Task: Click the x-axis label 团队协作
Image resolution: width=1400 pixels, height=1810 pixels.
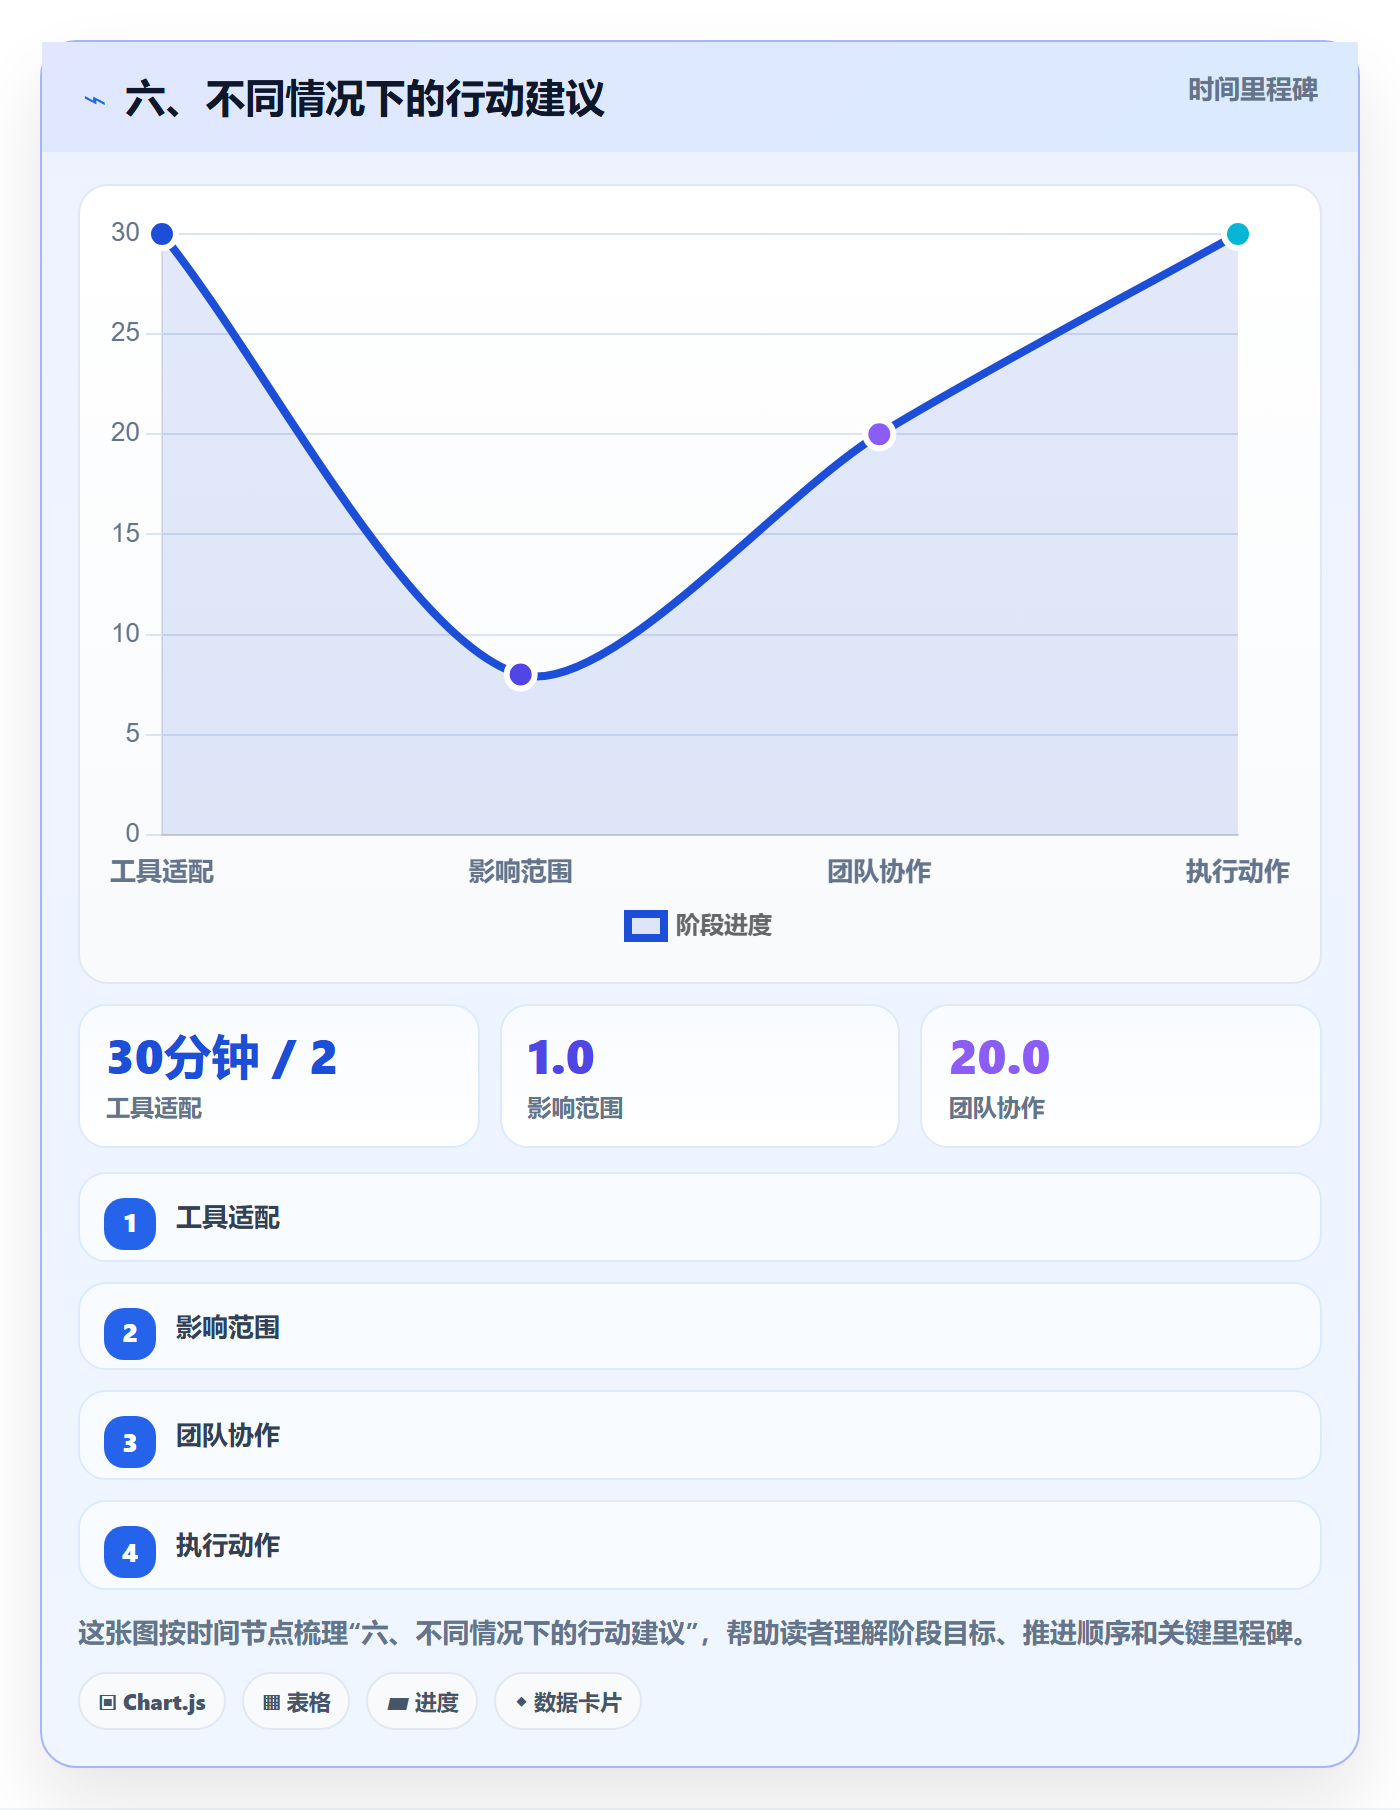Action: [x=879, y=872]
